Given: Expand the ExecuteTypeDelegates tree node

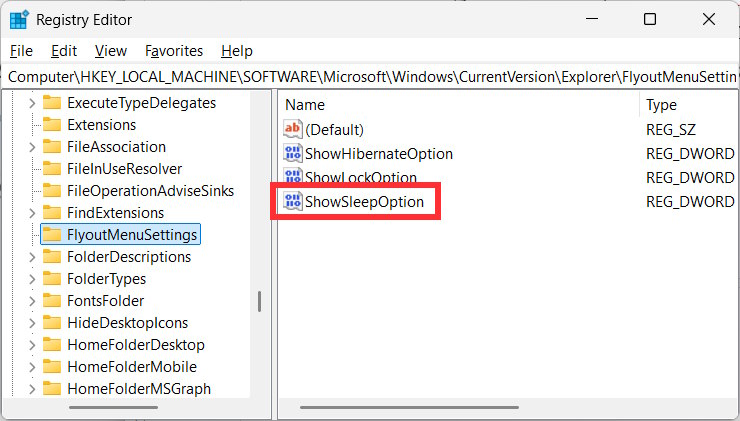Looking at the screenshot, I should (x=32, y=103).
